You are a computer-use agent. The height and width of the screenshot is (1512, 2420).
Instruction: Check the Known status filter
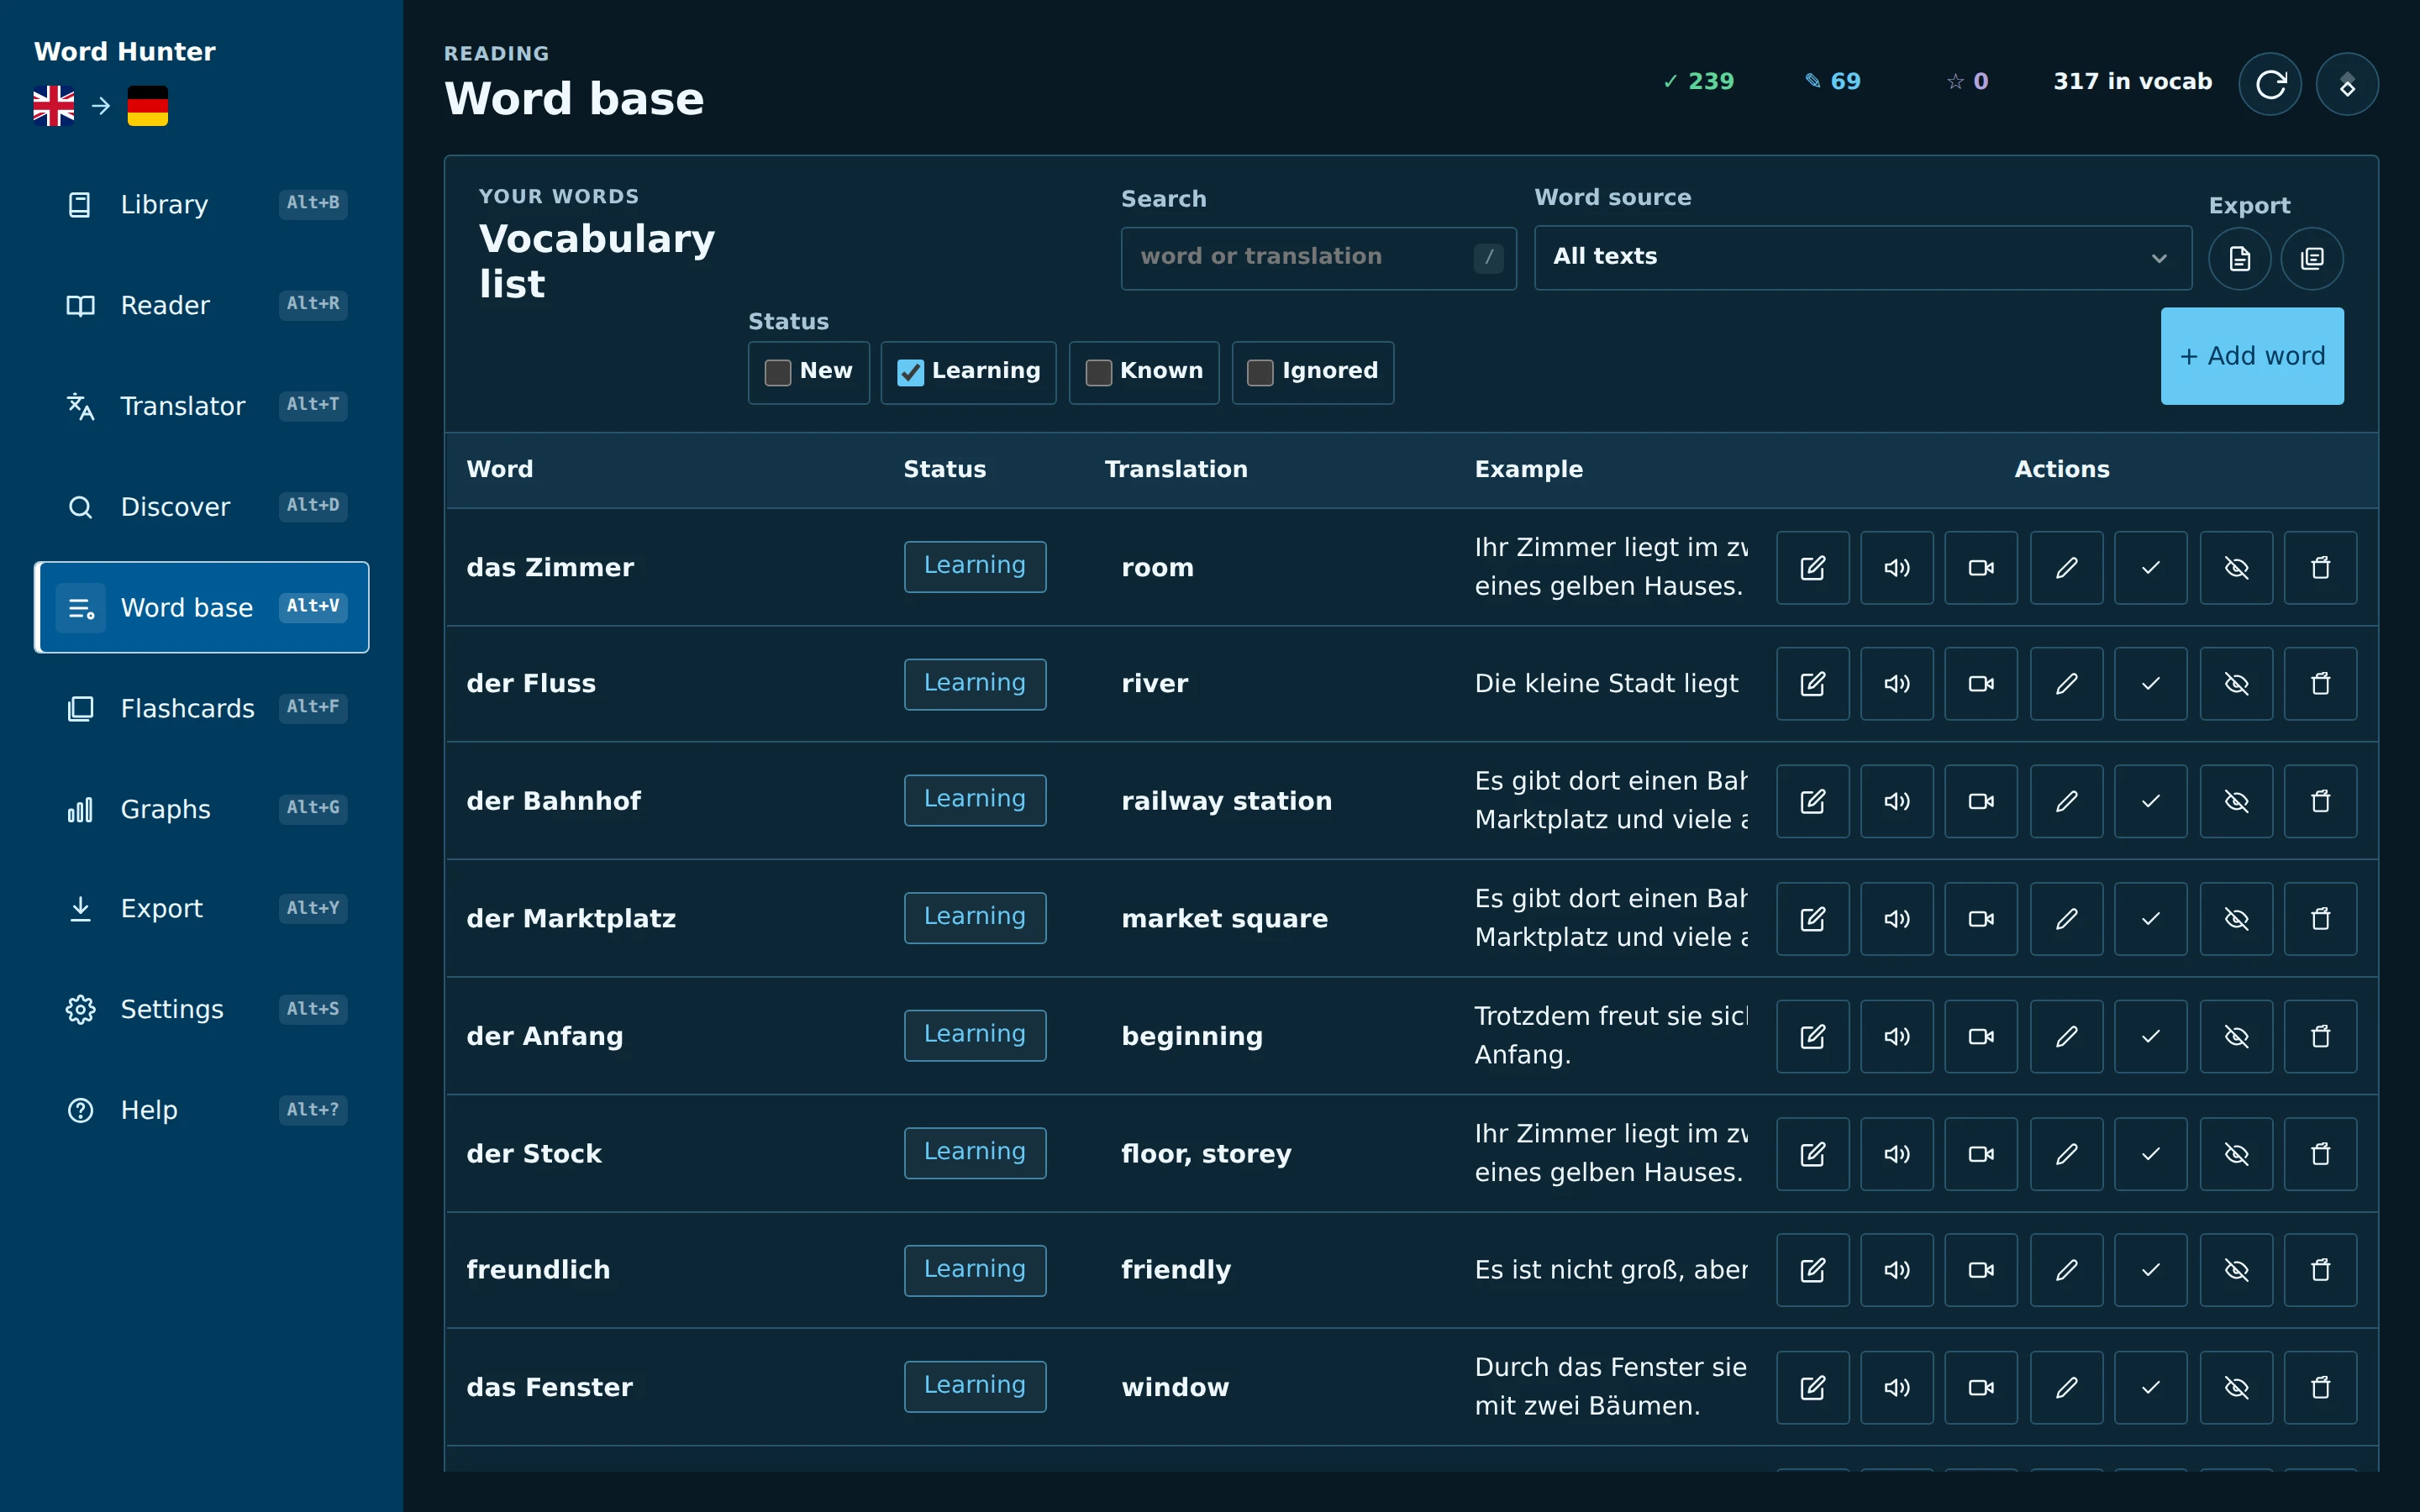(x=1098, y=372)
